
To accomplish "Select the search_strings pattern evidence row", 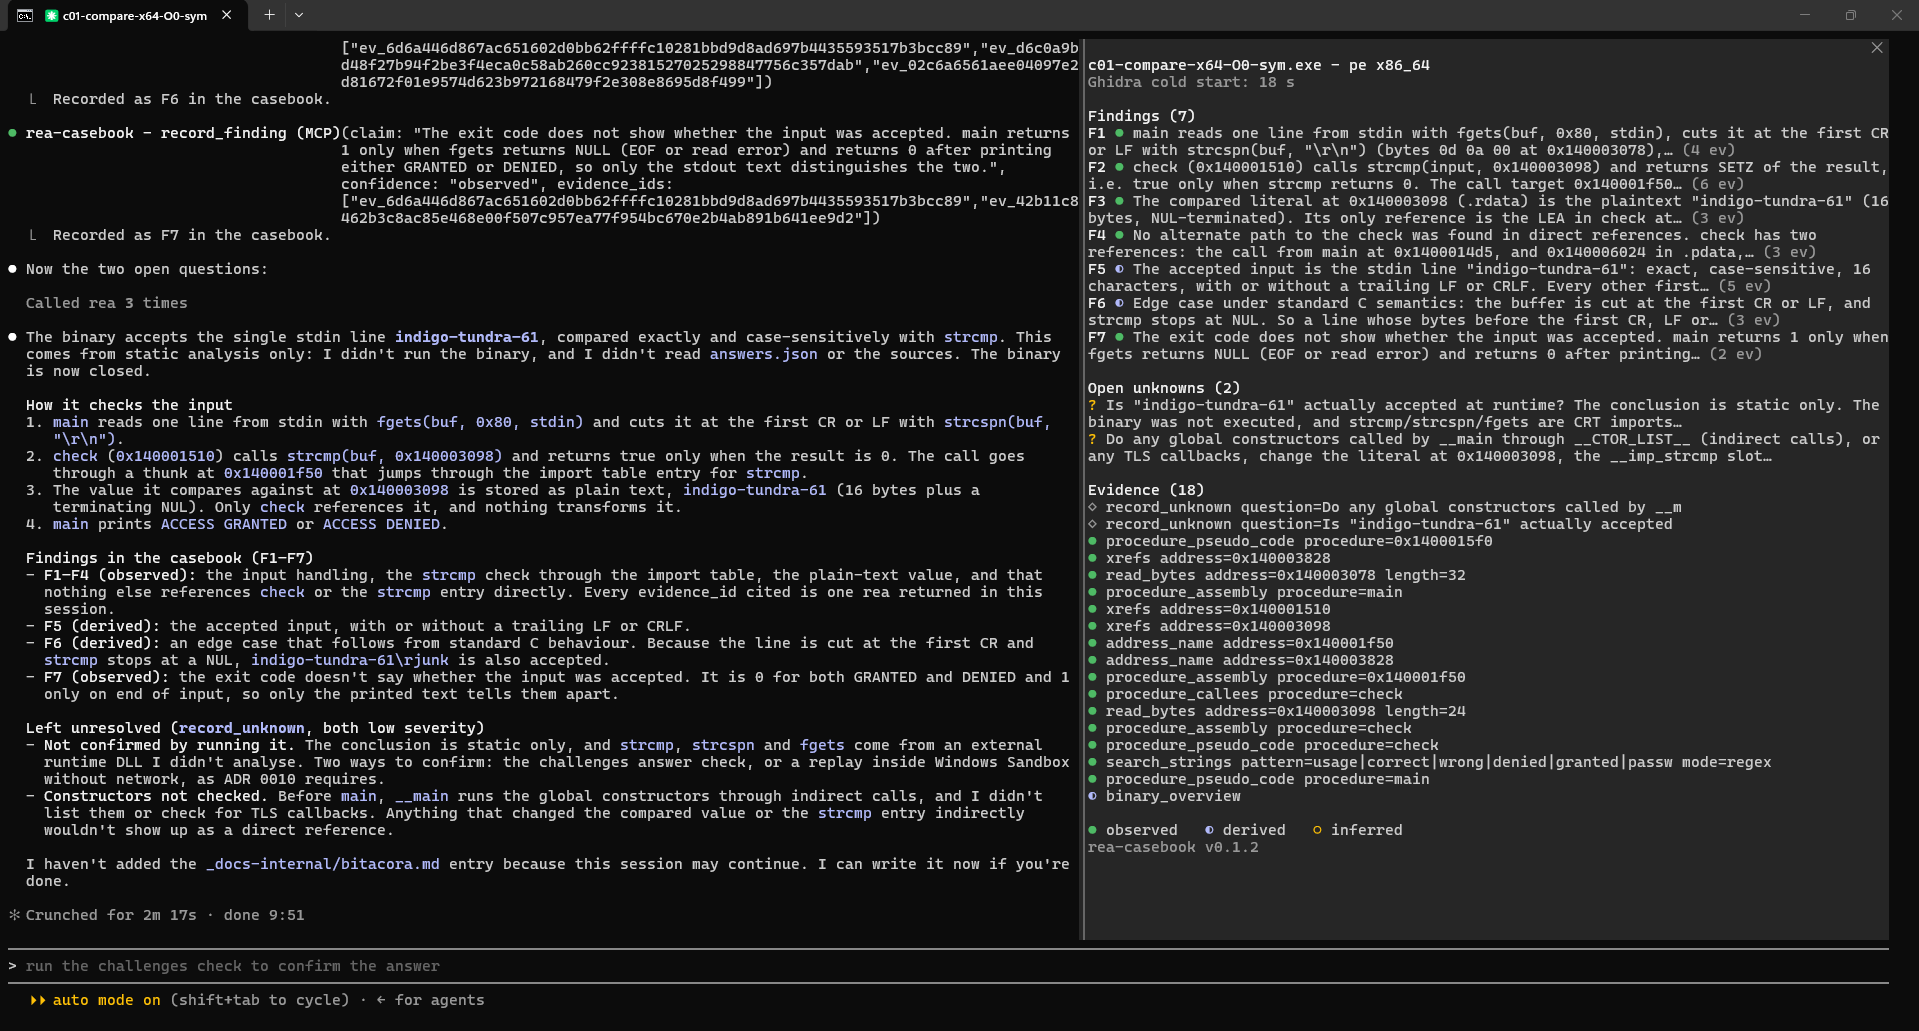I will (x=1430, y=762).
